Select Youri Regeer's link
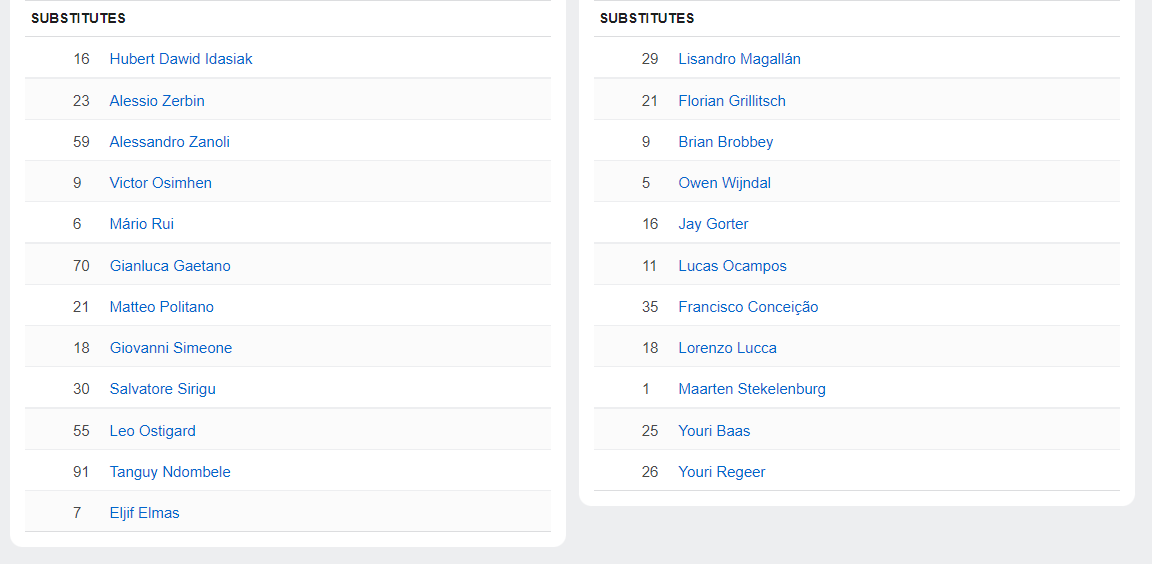This screenshot has height=564, width=1152. tap(721, 472)
